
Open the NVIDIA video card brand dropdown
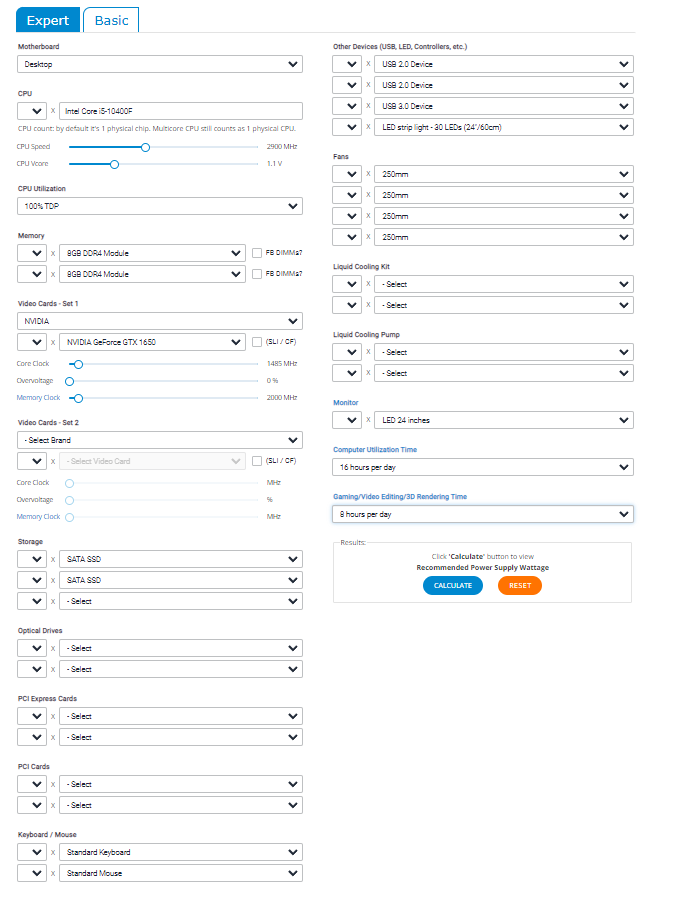coord(160,321)
